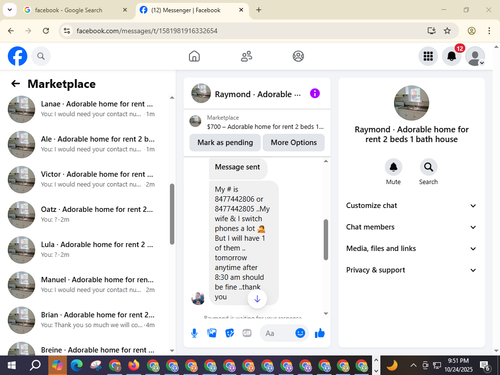This screenshot has height=375, width=500.
Task: Open the tab search dropdown arrow
Action: 10,10
